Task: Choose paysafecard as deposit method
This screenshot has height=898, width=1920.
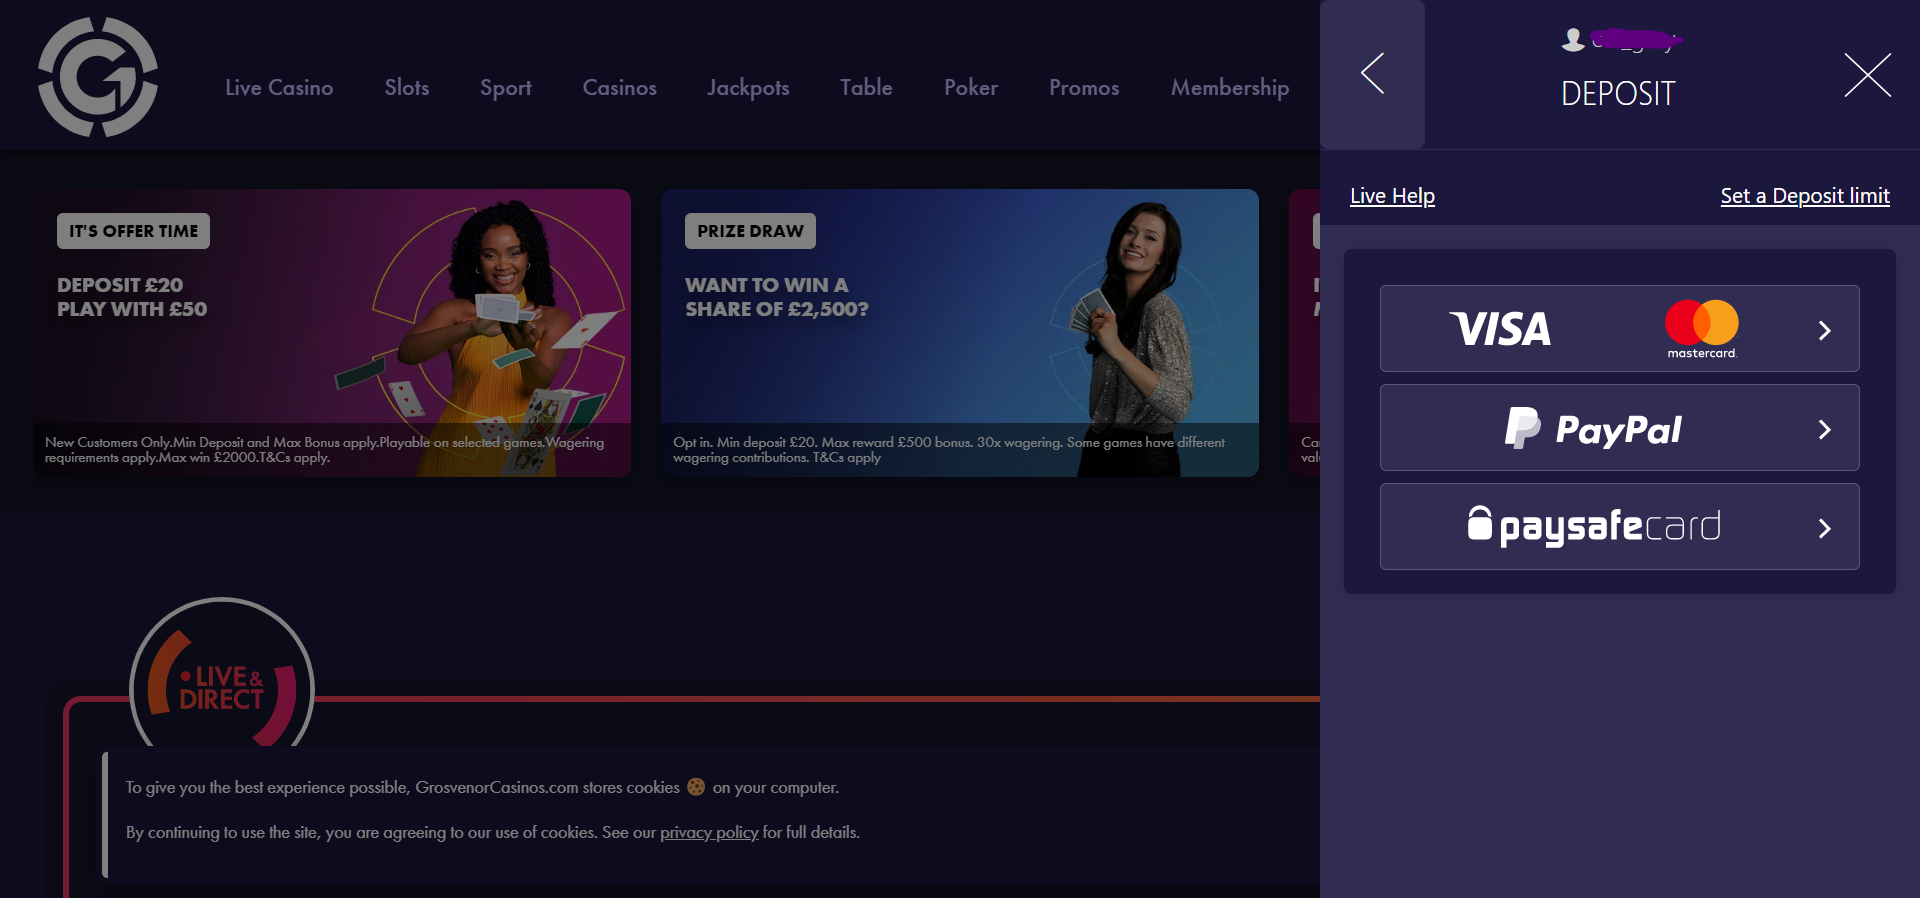Action: [1619, 526]
